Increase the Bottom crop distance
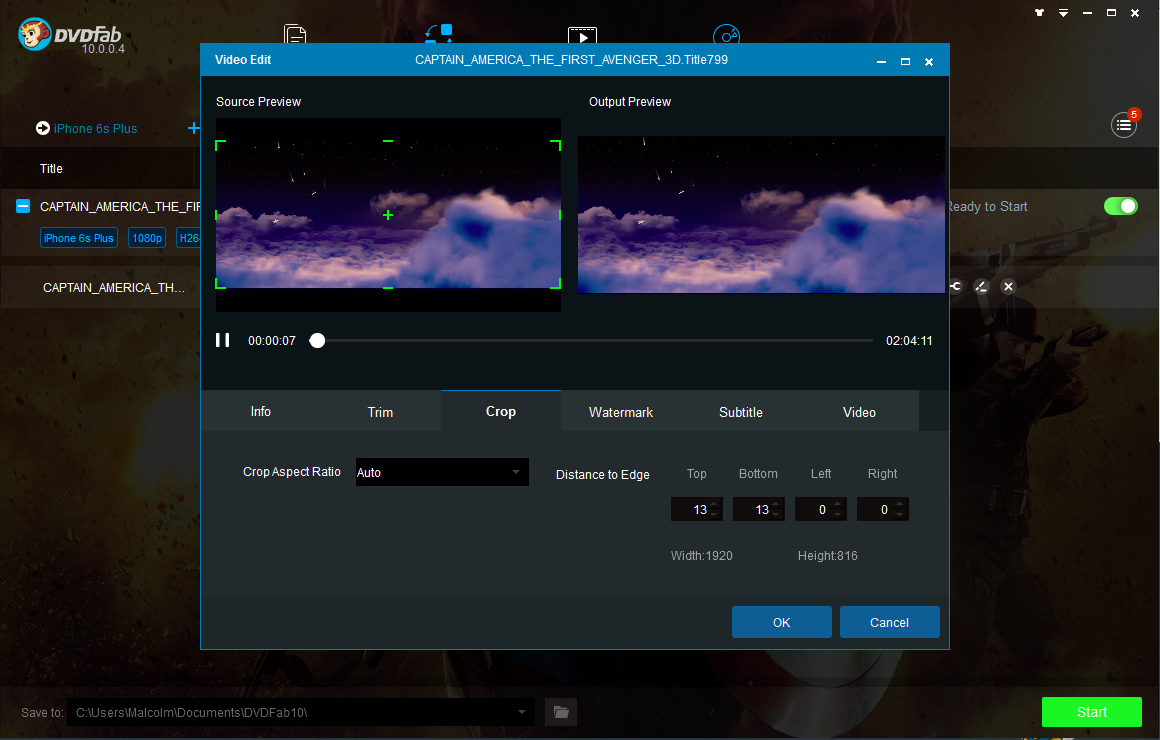 (776, 505)
